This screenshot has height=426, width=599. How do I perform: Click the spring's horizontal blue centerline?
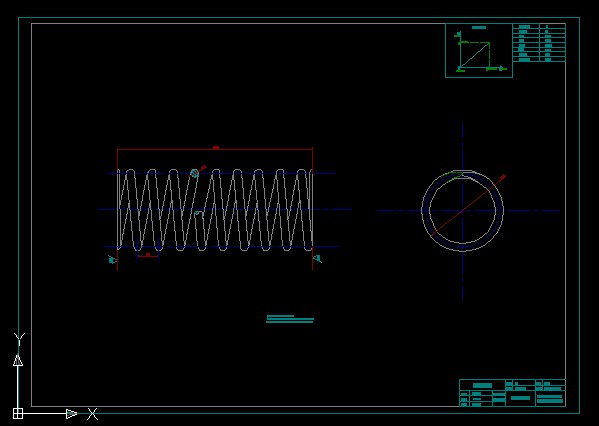point(225,209)
